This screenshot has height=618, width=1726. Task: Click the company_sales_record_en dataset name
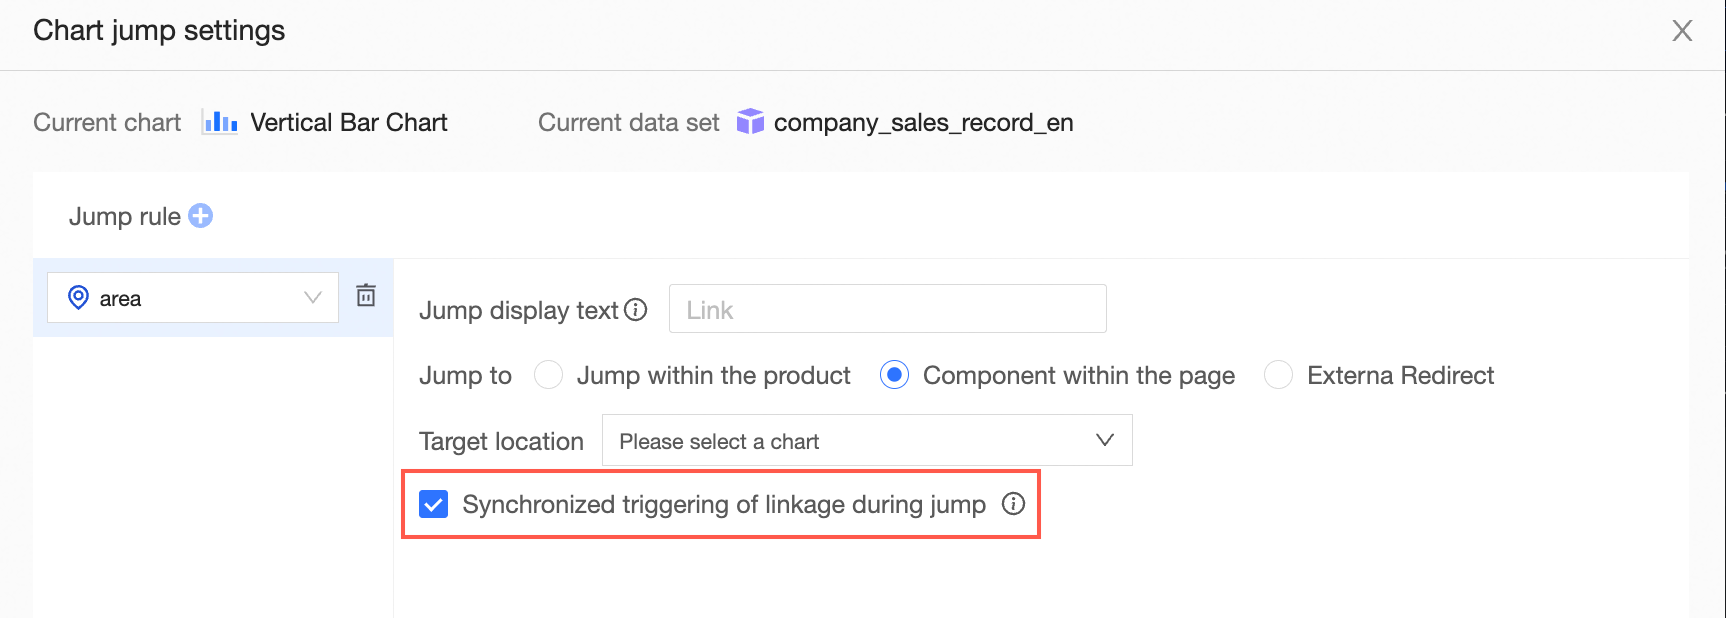coord(923,123)
